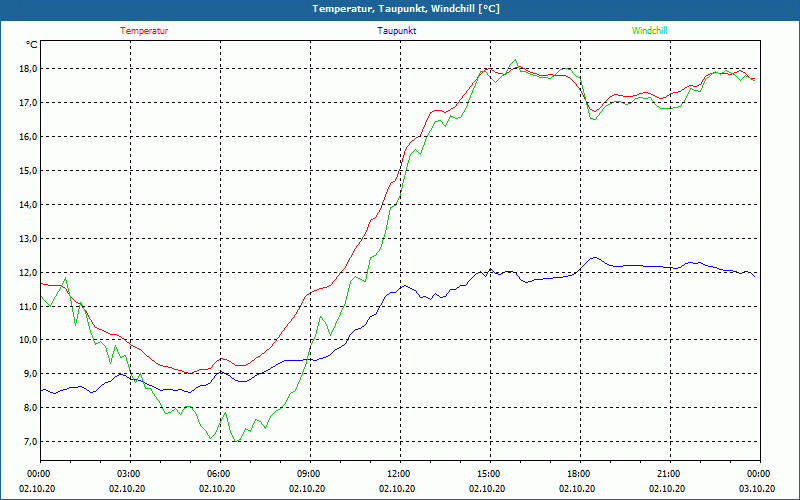Click the dew point peak near 18:30
This screenshot has height=500, width=800.
(x=594, y=258)
